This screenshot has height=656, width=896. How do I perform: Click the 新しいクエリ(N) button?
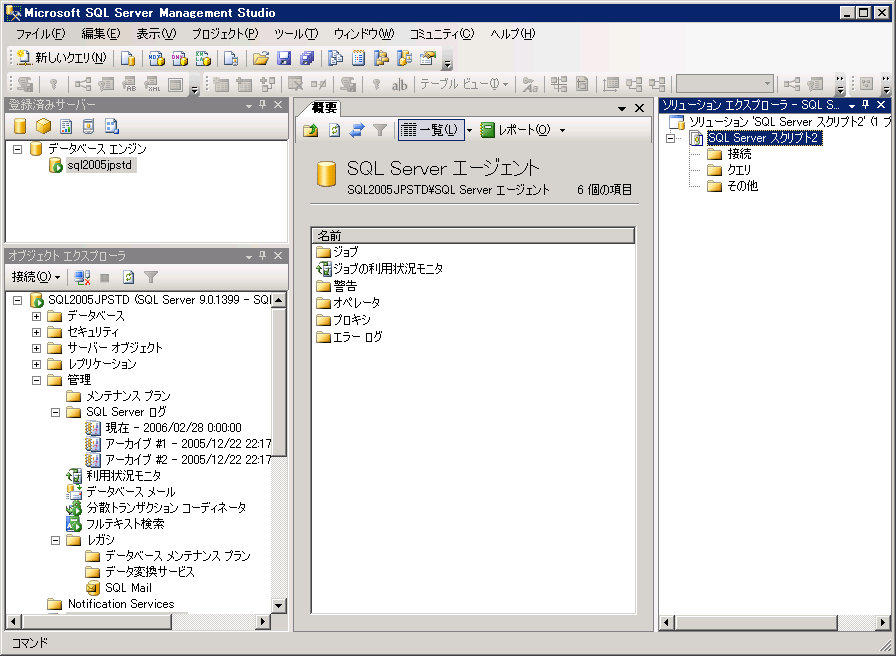pyautogui.click(x=61, y=58)
